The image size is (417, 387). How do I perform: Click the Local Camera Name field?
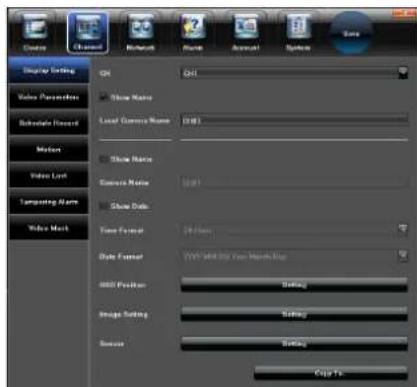coord(294,120)
